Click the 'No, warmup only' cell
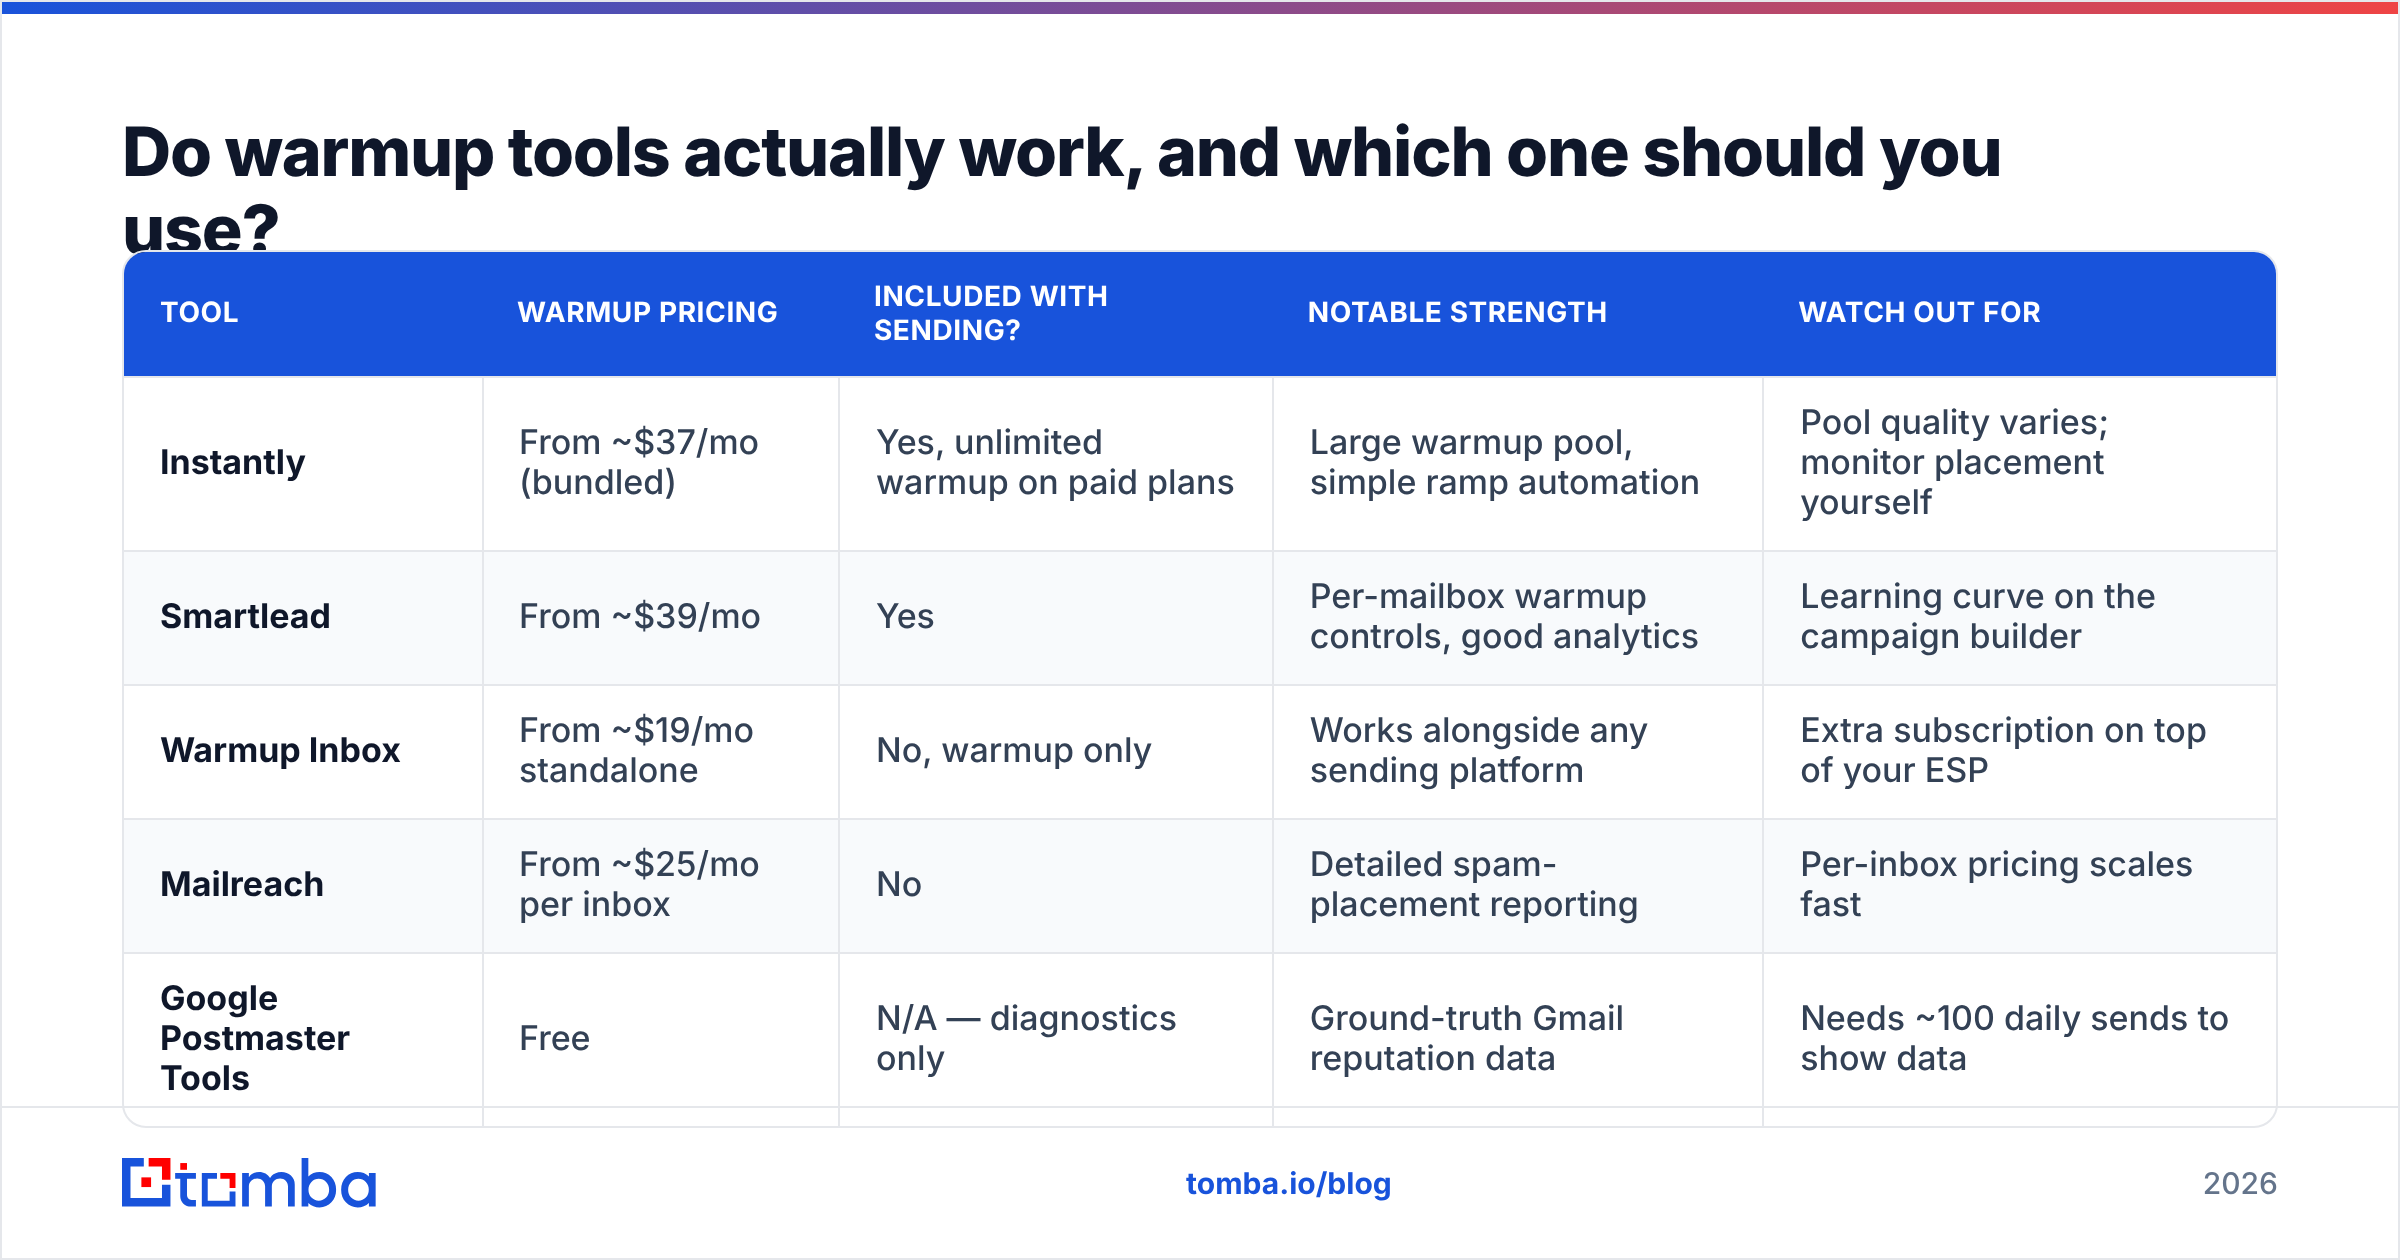The height and width of the screenshot is (1260, 2400). tap(1013, 750)
